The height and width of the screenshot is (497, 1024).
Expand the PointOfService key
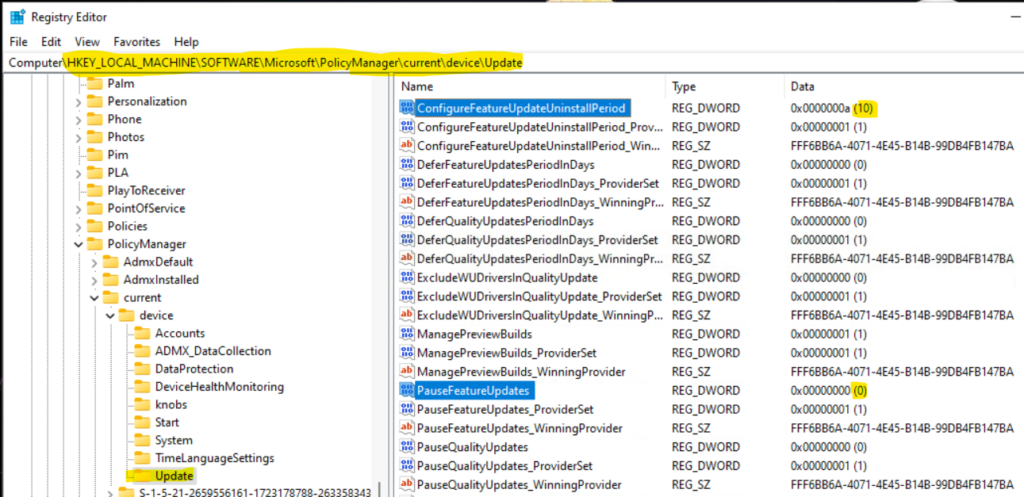(79, 209)
